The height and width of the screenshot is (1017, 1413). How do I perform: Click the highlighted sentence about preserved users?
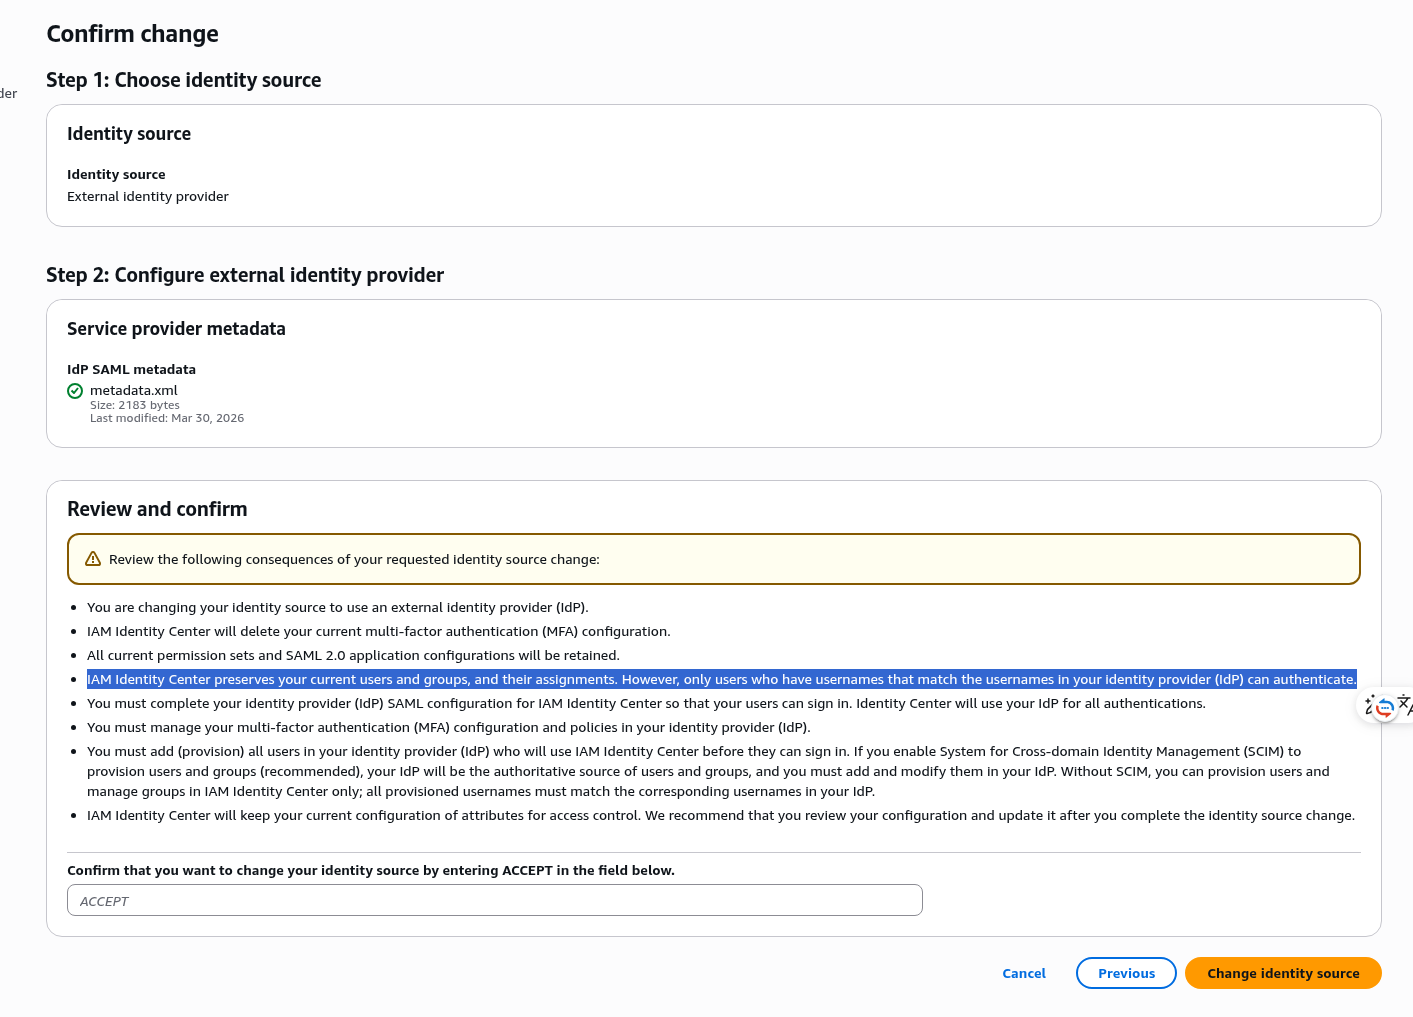(720, 679)
